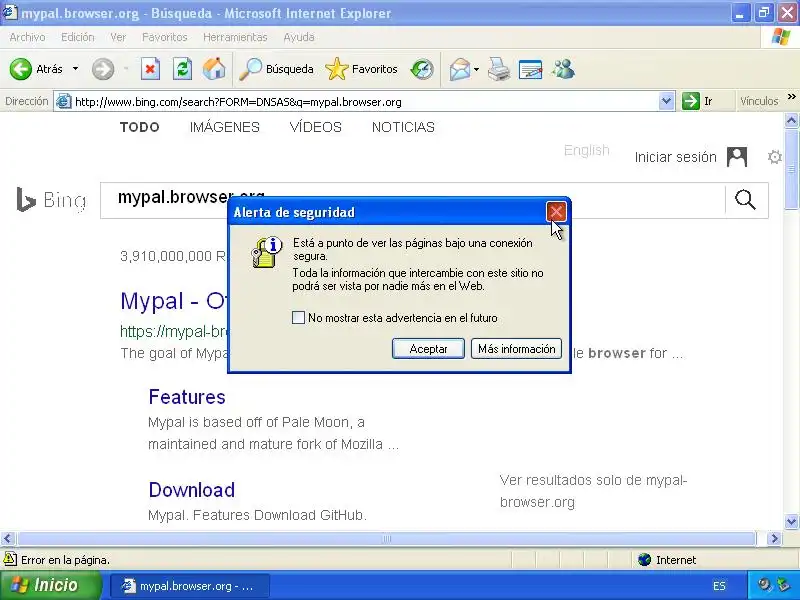
Task: Click the vertical scrollbar up arrow
Action: [x=791, y=120]
